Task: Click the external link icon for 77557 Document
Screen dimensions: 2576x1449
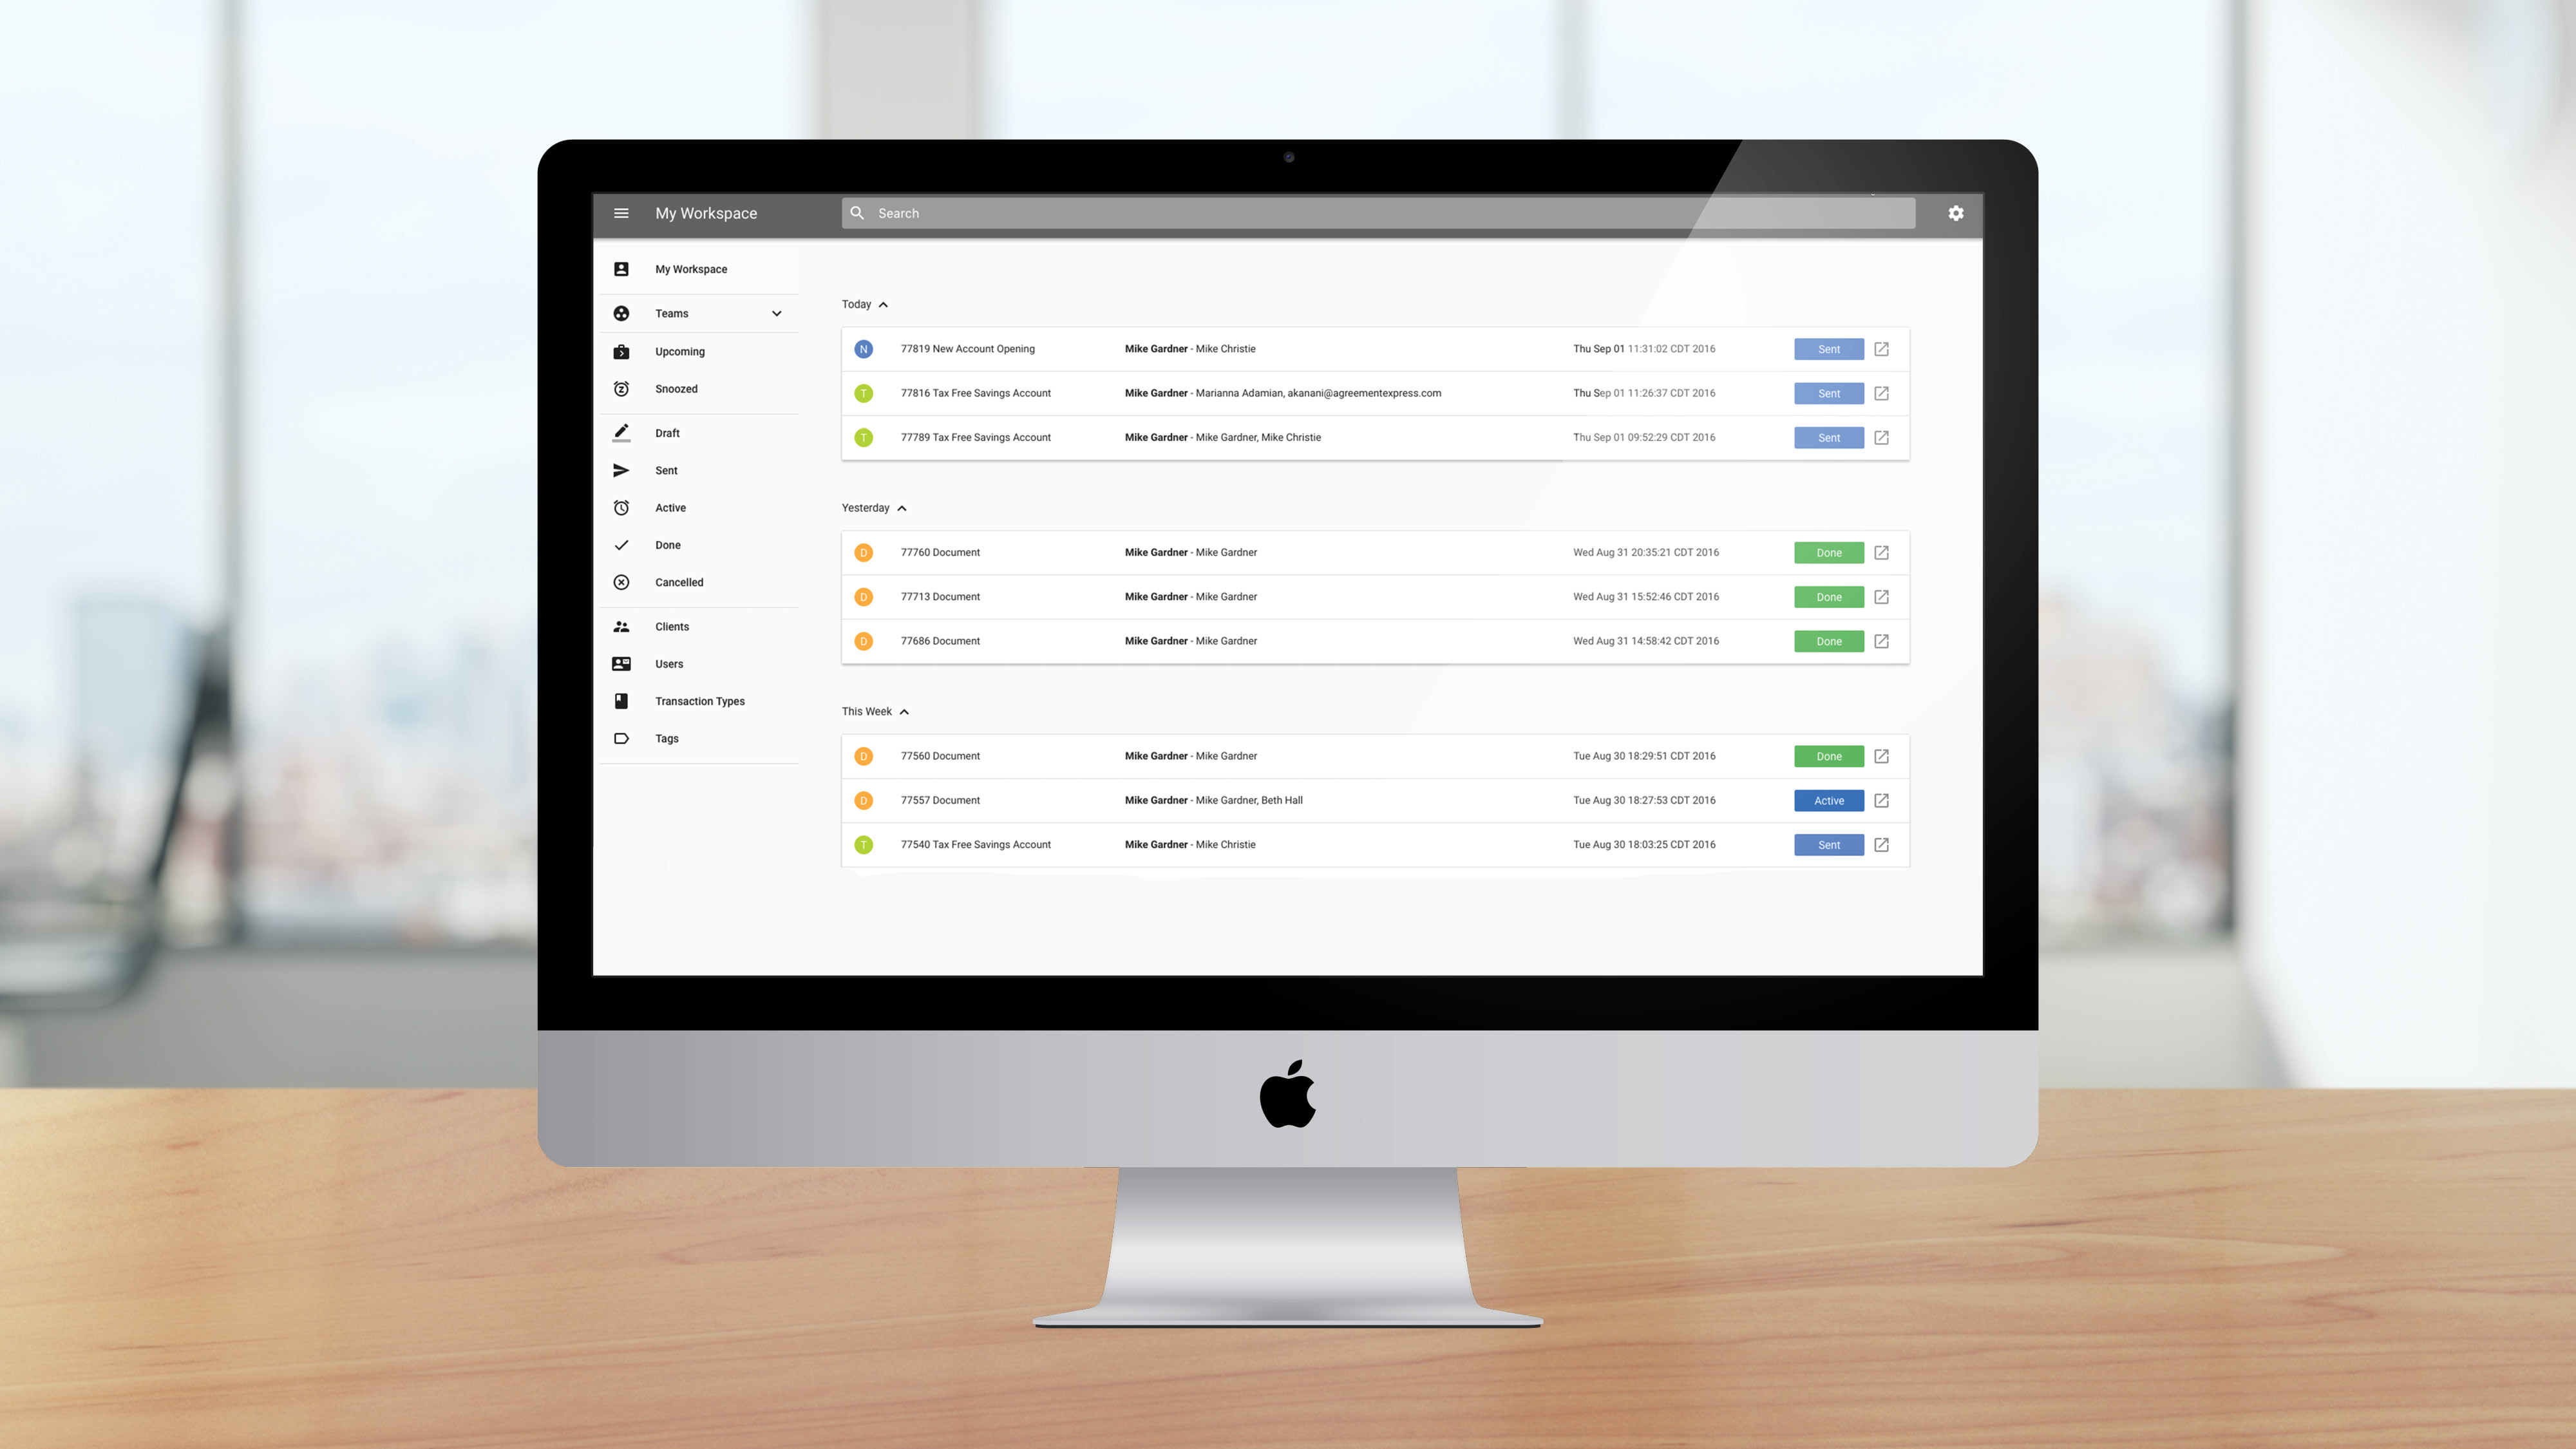Action: click(x=1882, y=800)
